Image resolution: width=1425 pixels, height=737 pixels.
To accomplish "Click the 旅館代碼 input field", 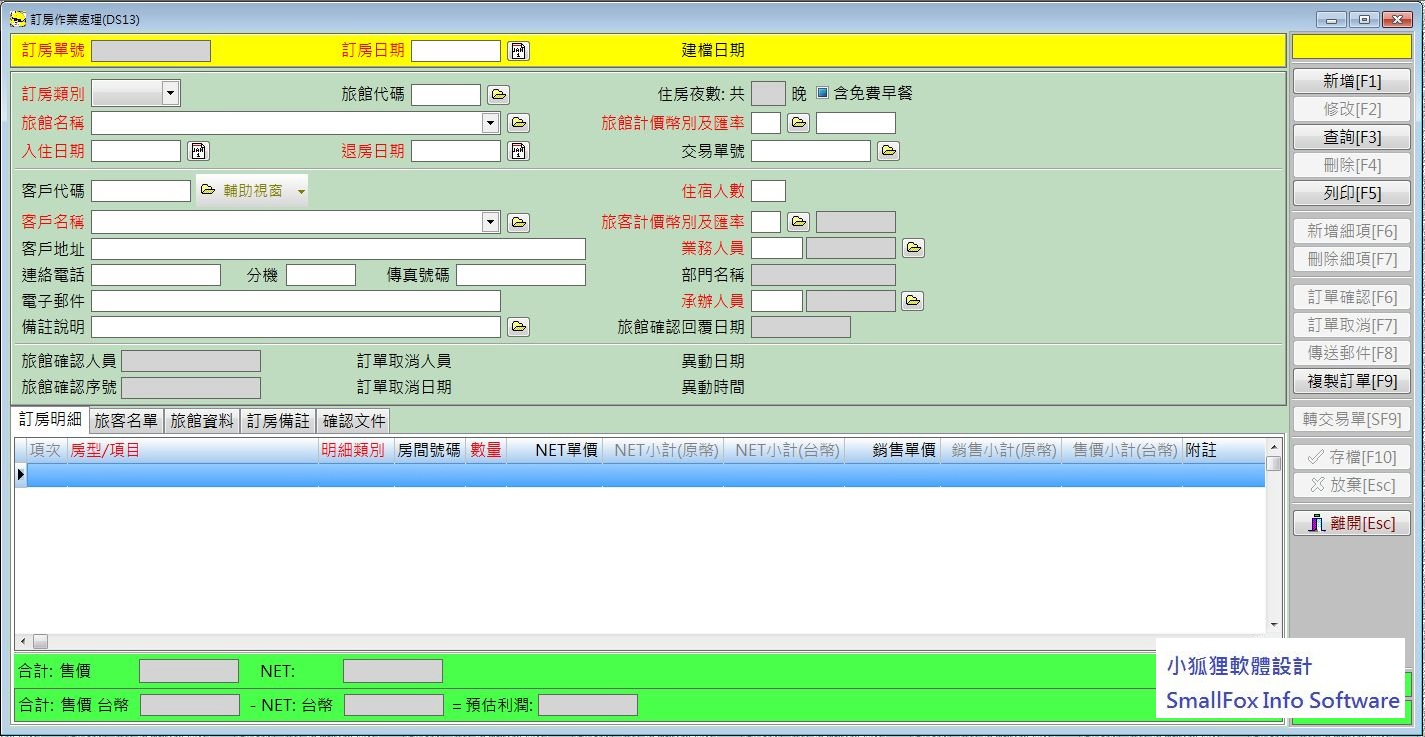I will click(446, 95).
